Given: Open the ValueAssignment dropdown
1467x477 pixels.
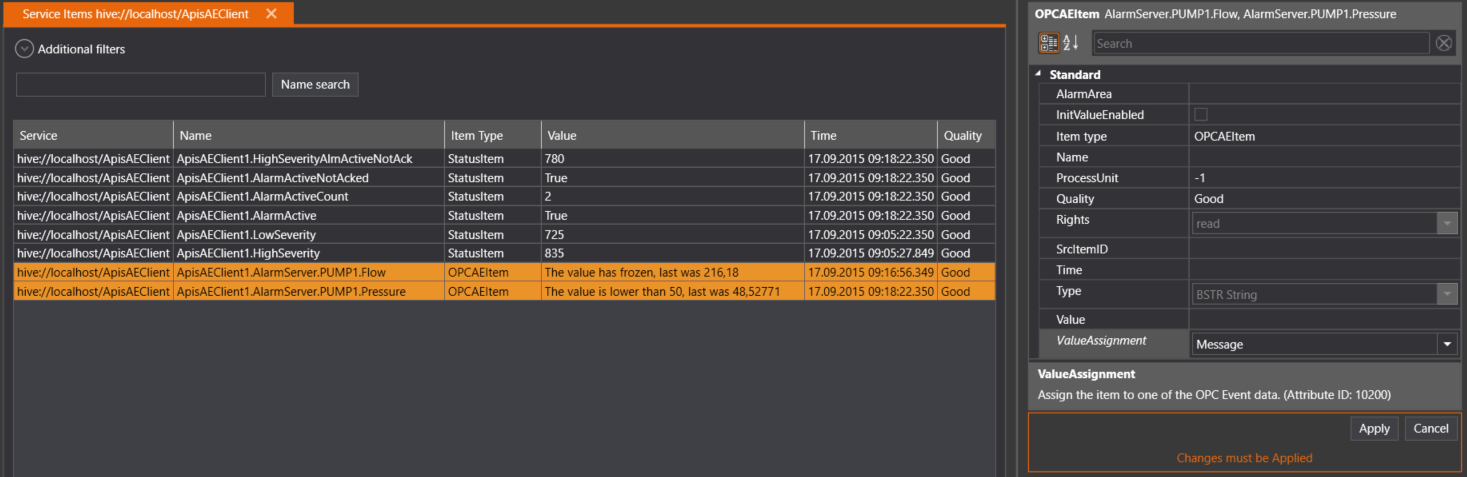Looking at the screenshot, I should 1446,344.
